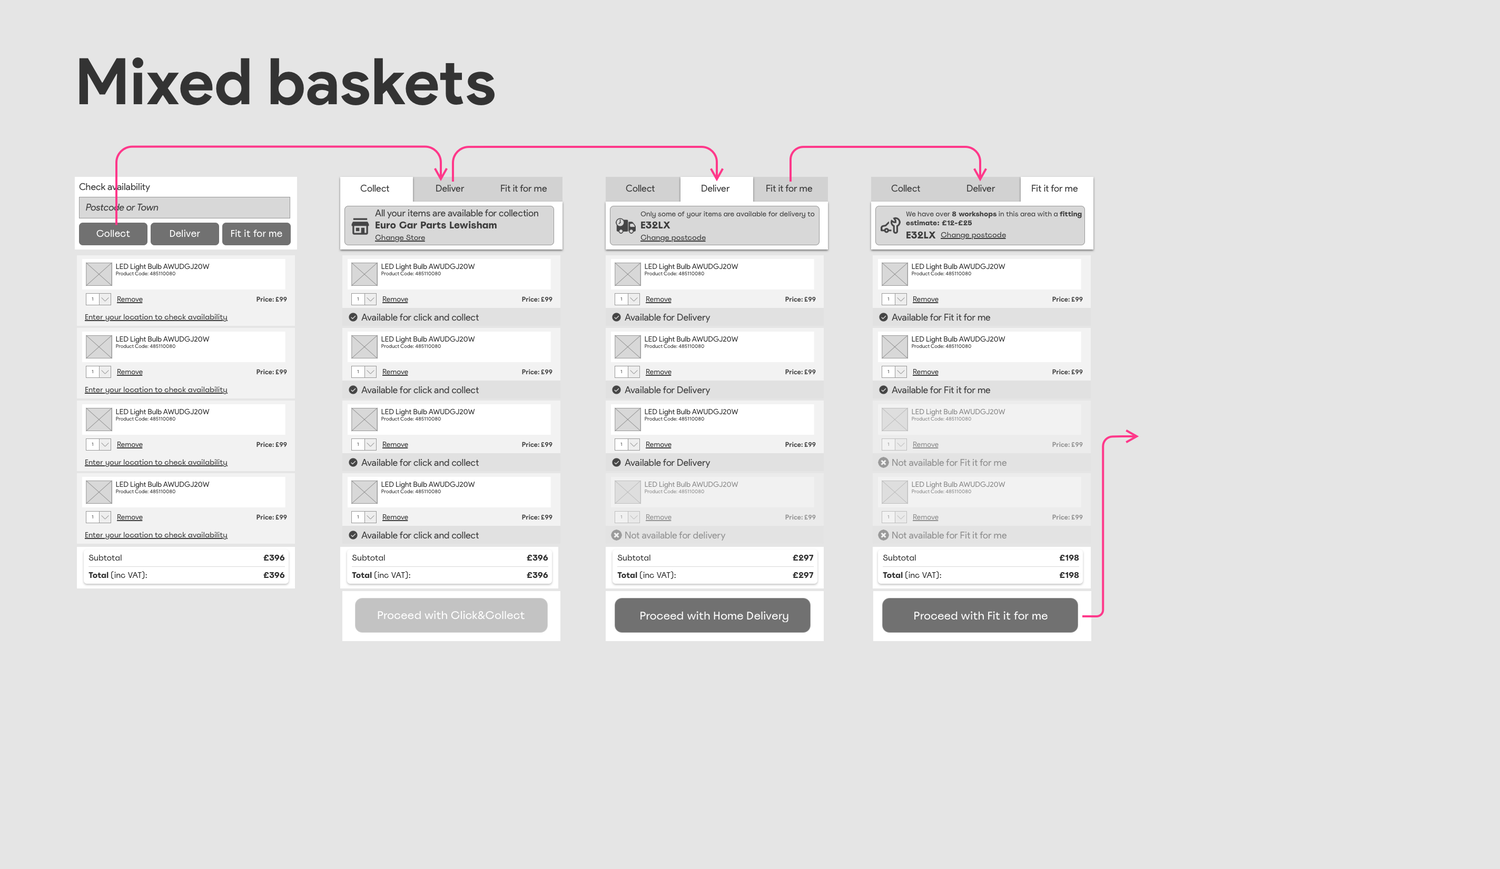Switch to Deliver tab in the Euro Car Parts panel
The image size is (1500, 869).
(449, 188)
